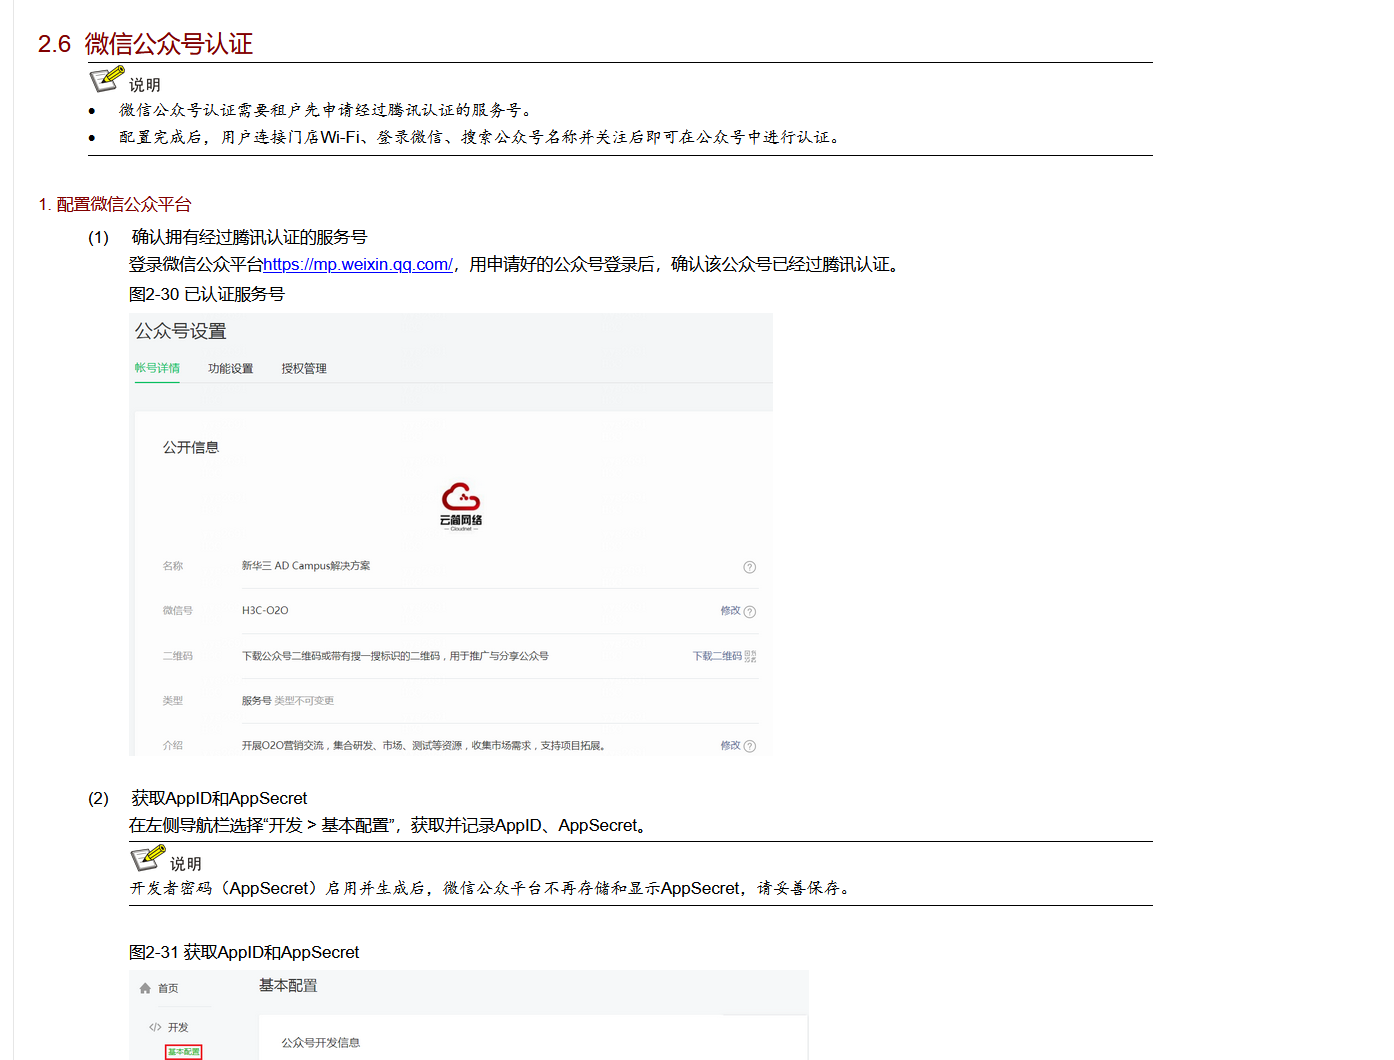Click the help question mark in the 名称 row
Viewport: 1394px width, 1060px height.
[x=750, y=567]
